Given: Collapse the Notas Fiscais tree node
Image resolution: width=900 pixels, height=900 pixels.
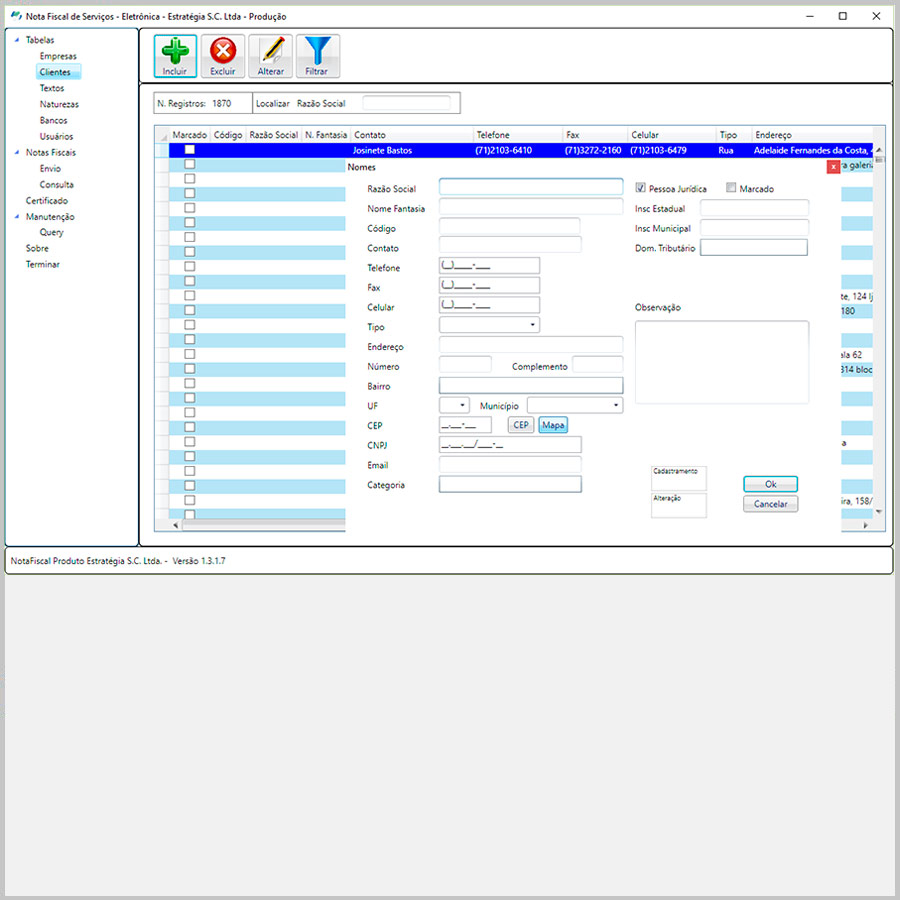Looking at the screenshot, I should tap(17, 152).
